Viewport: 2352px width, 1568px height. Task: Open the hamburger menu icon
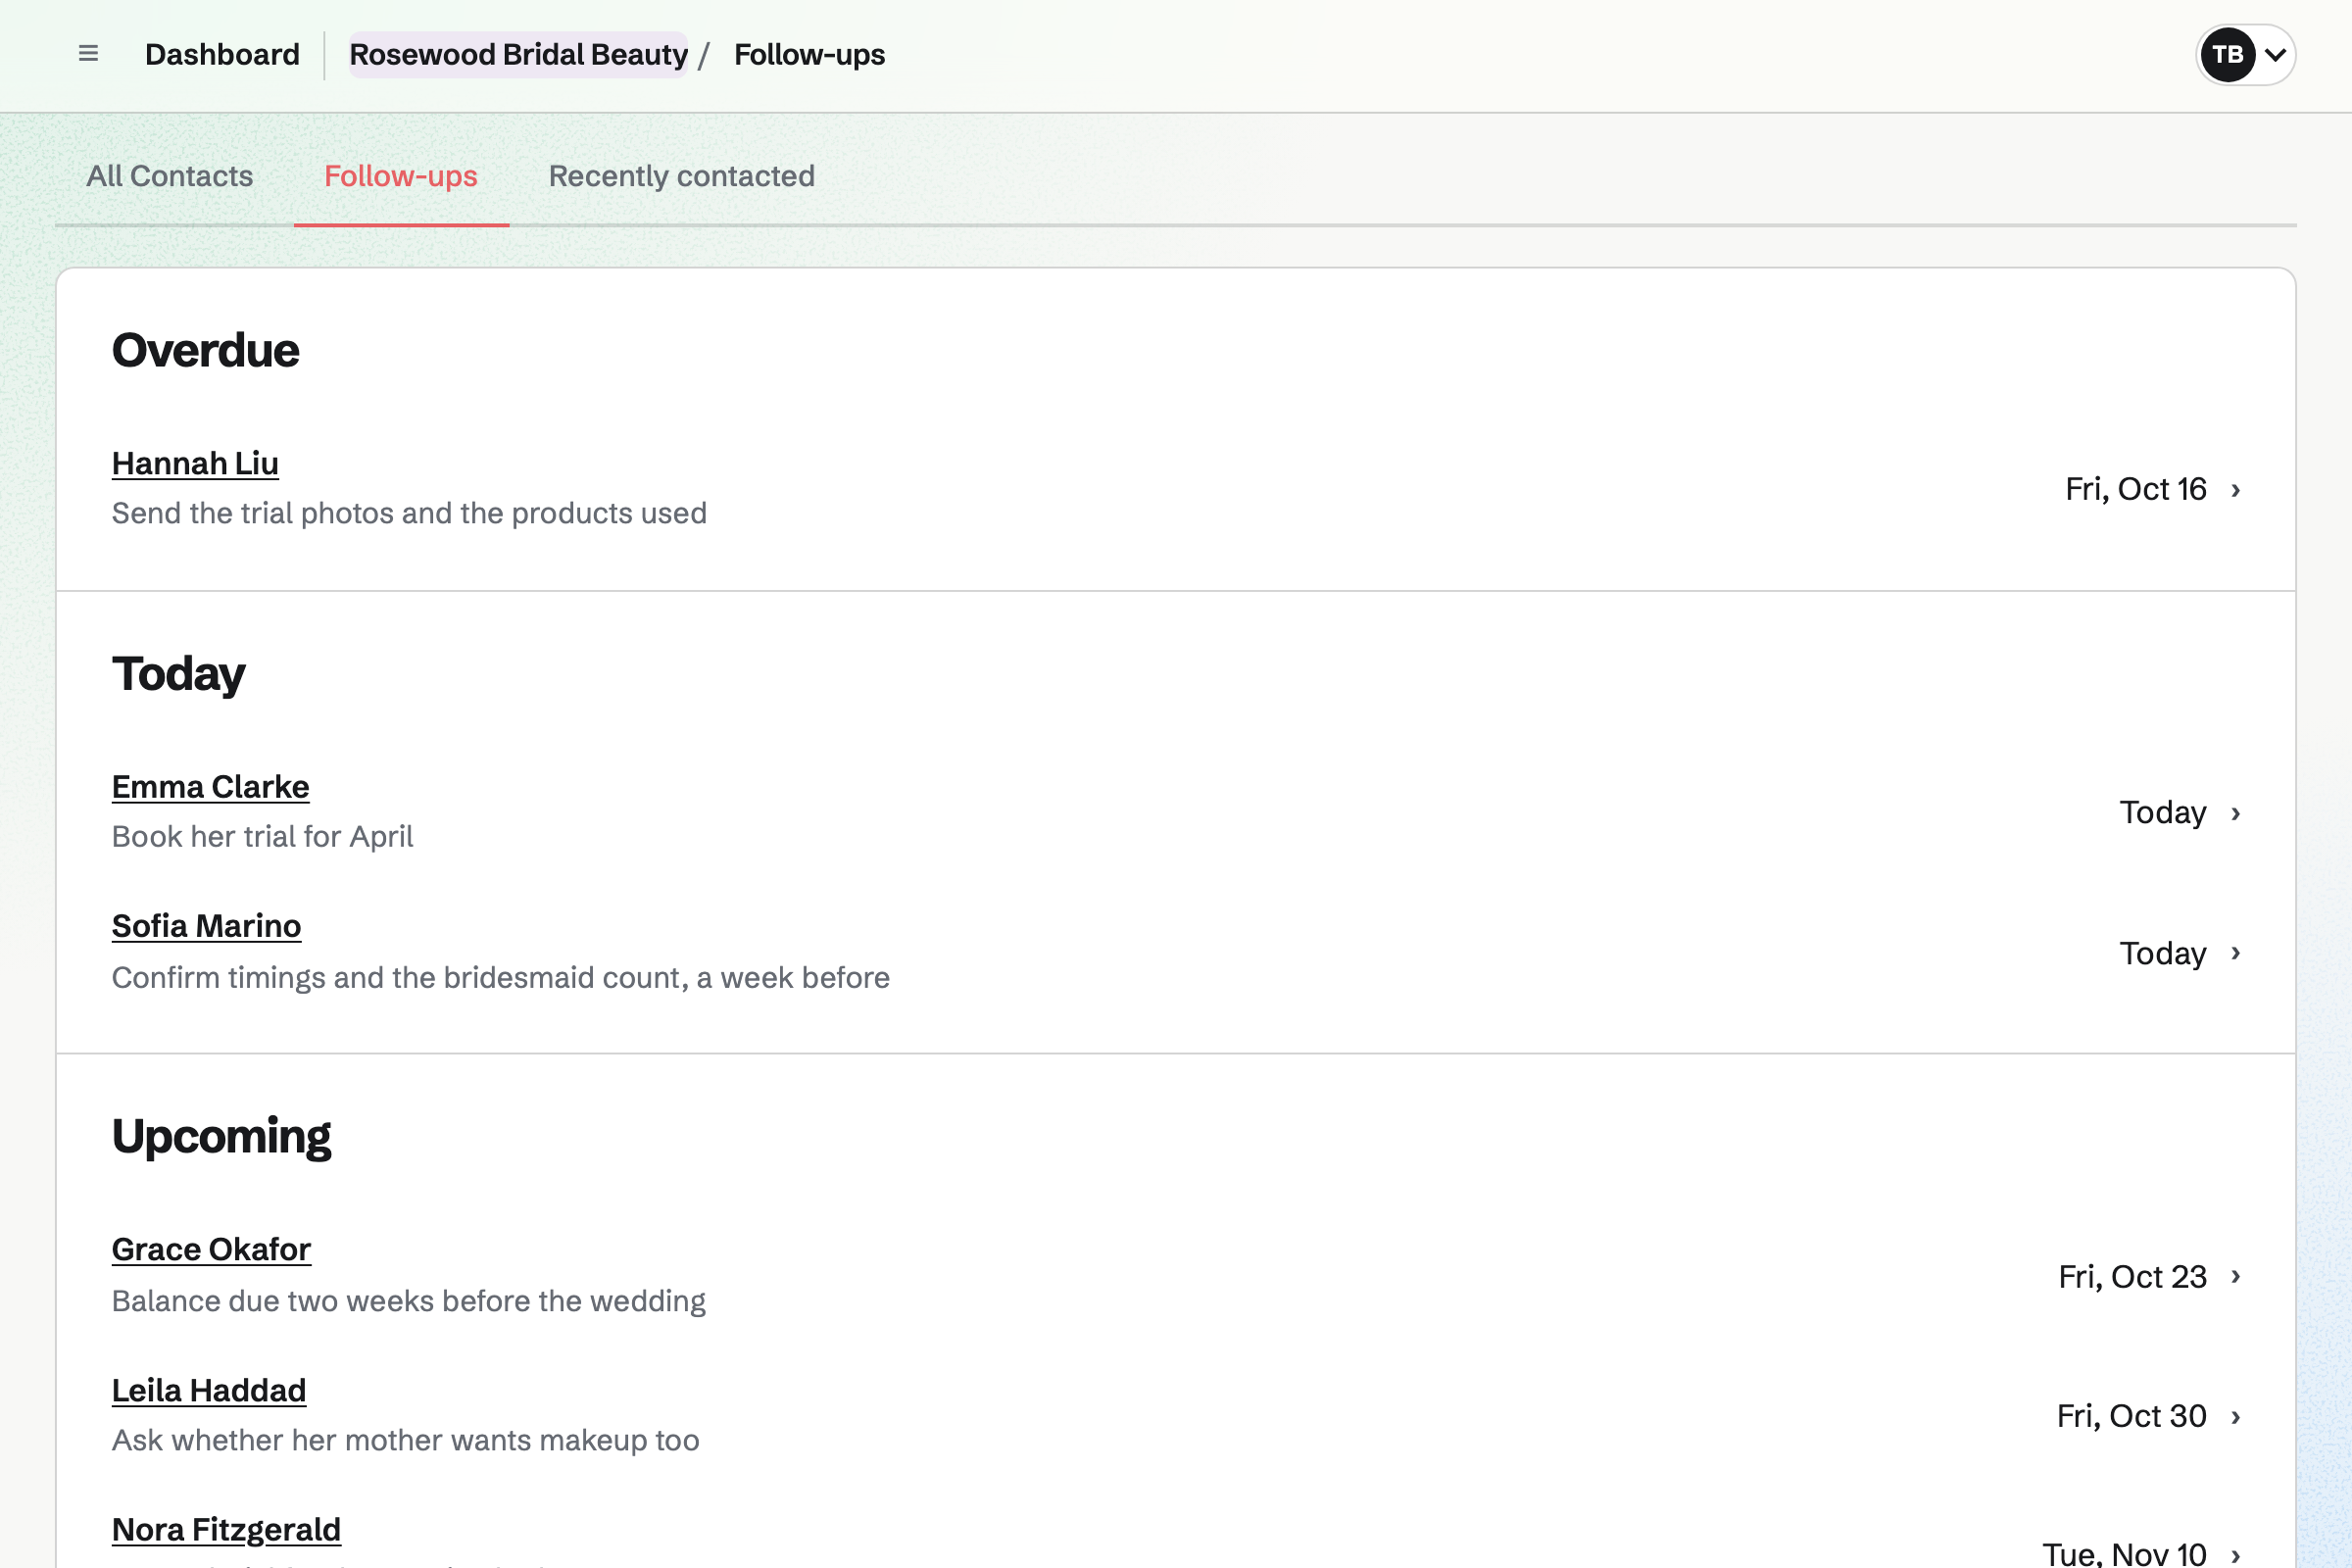[x=88, y=54]
